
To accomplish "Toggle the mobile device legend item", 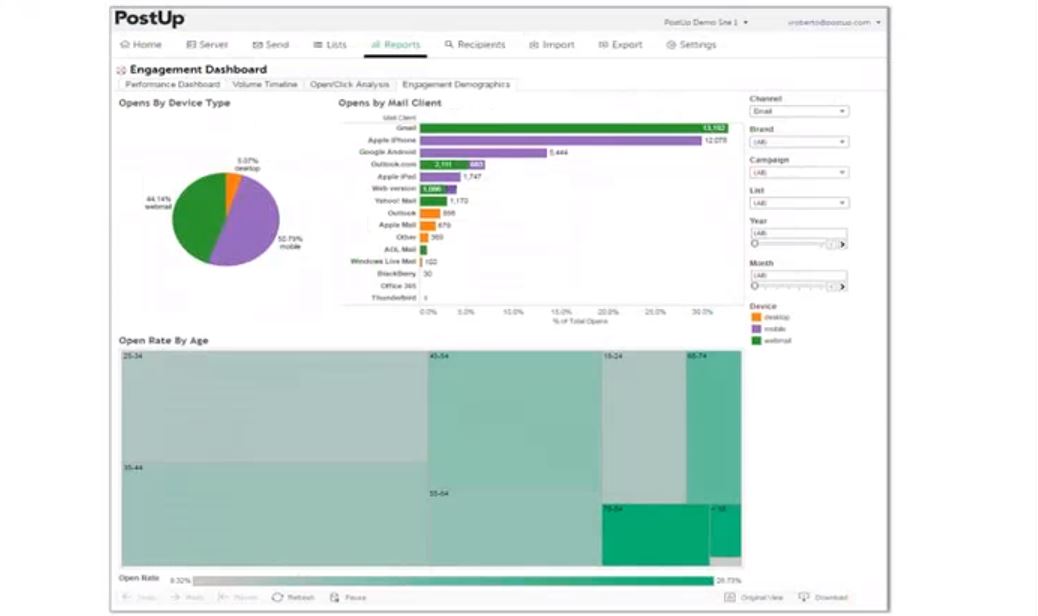I will [756, 329].
